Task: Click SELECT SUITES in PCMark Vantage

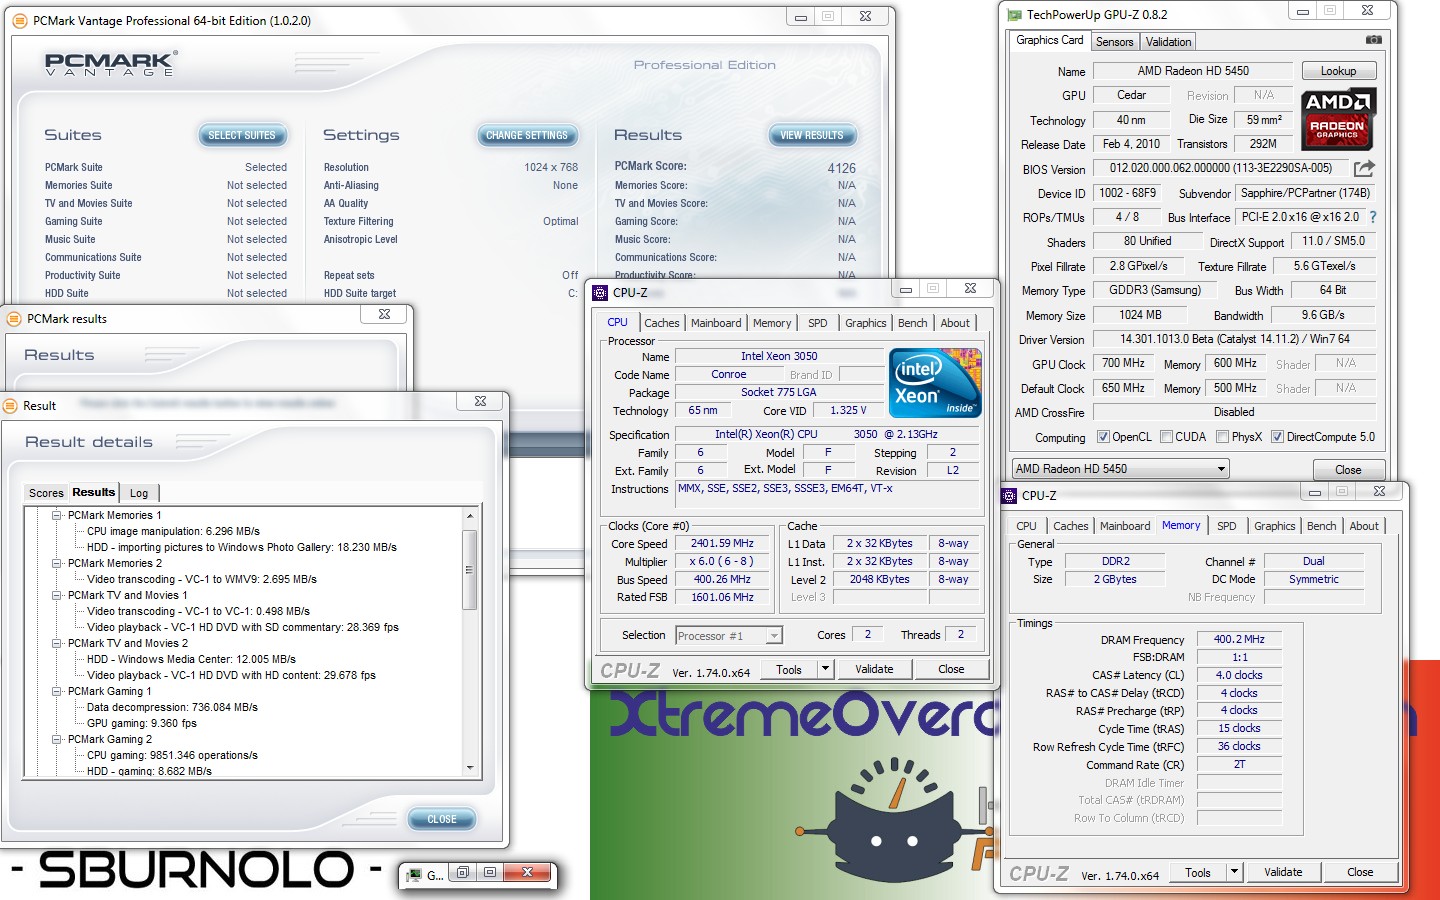Action: tap(242, 135)
